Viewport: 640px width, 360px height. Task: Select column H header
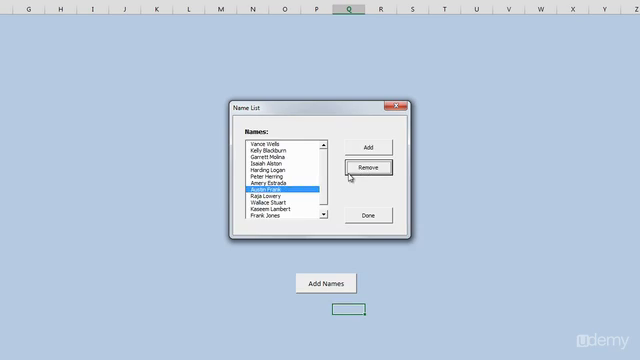tap(60, 9)
